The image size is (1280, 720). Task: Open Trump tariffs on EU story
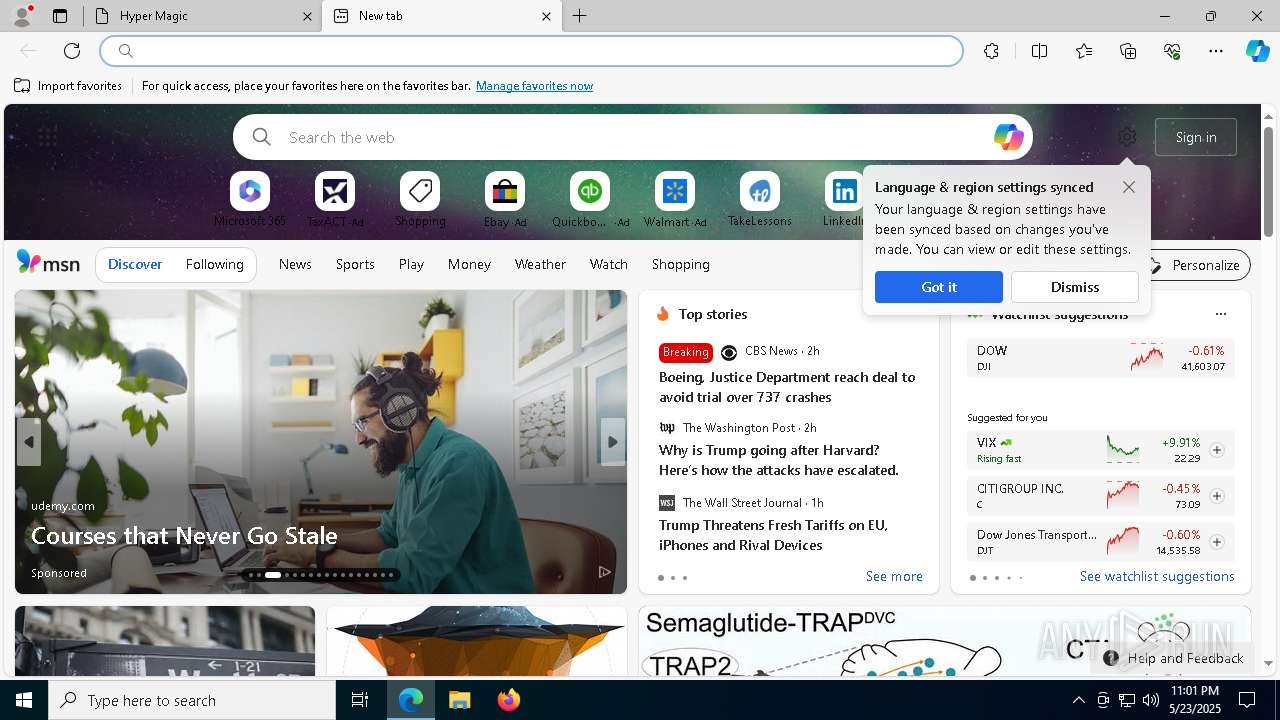coord(773,535)
